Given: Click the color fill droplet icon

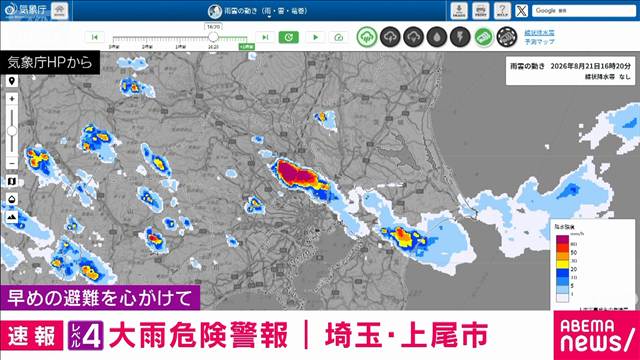Looking at the screenshot, I should point(12,199).
